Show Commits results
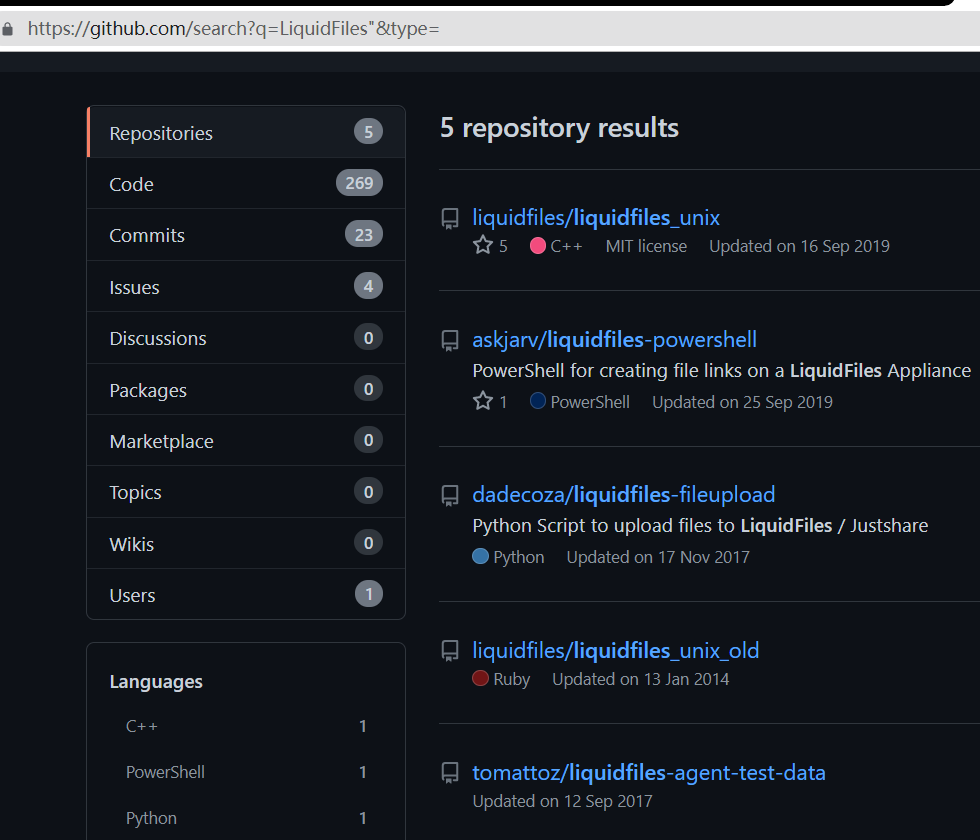This screenshot has width=980, height=840. 246,235
